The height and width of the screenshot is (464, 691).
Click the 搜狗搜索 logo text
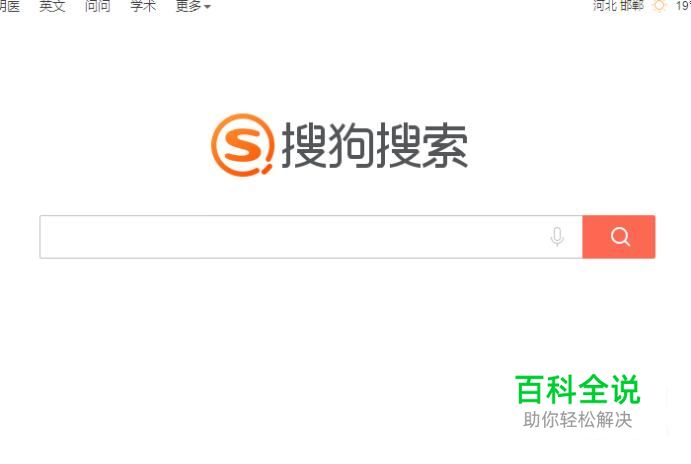click(x=375, y=145)
